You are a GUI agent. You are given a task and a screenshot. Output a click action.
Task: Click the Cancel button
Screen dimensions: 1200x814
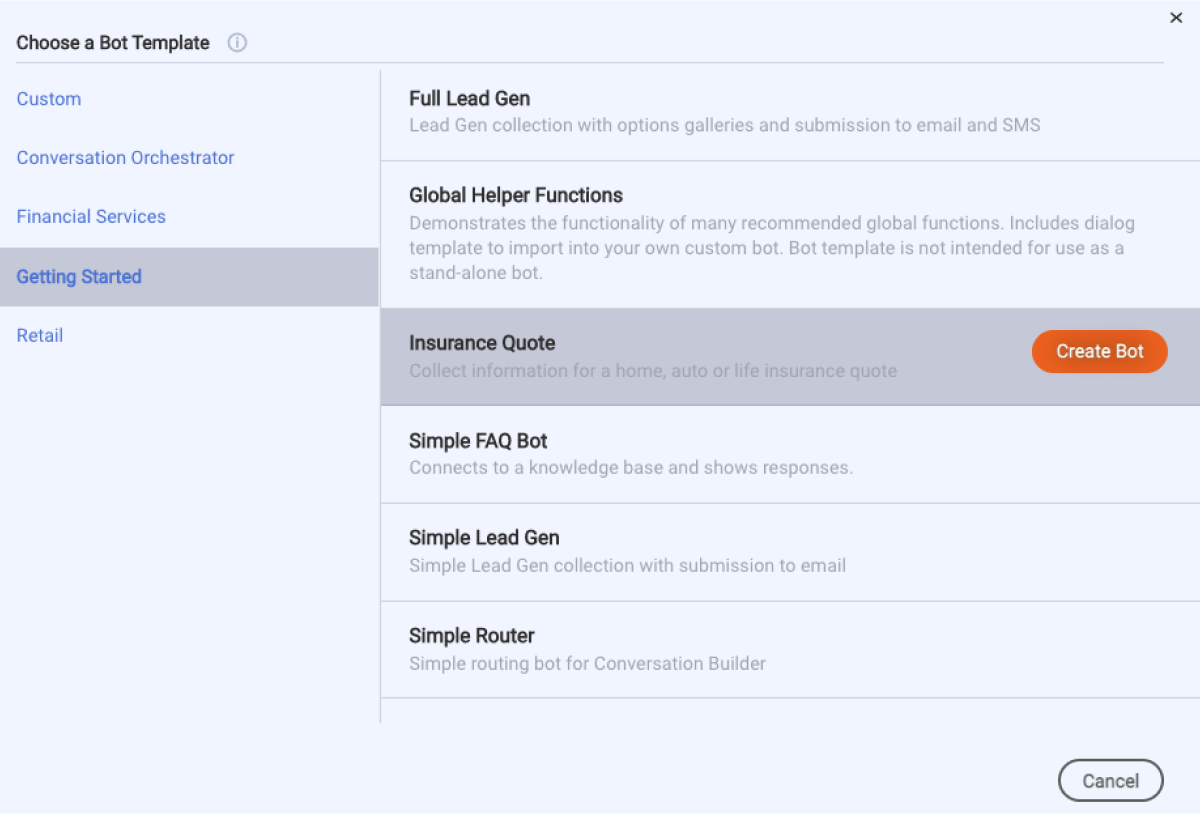point(1110,781)
